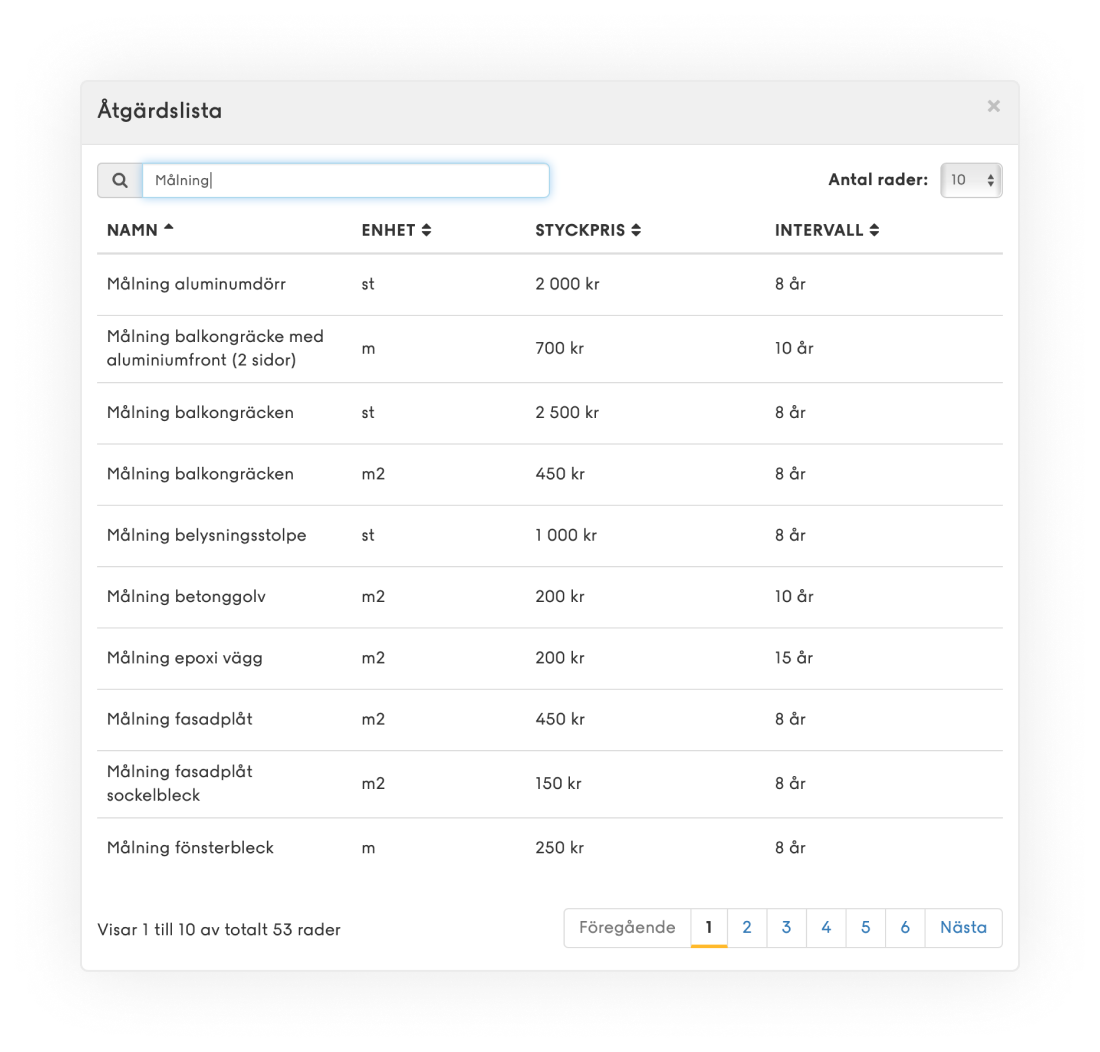Go to last page 6
The width and height of the screenshot is (1100, 1052).
(x=905, y=928)
